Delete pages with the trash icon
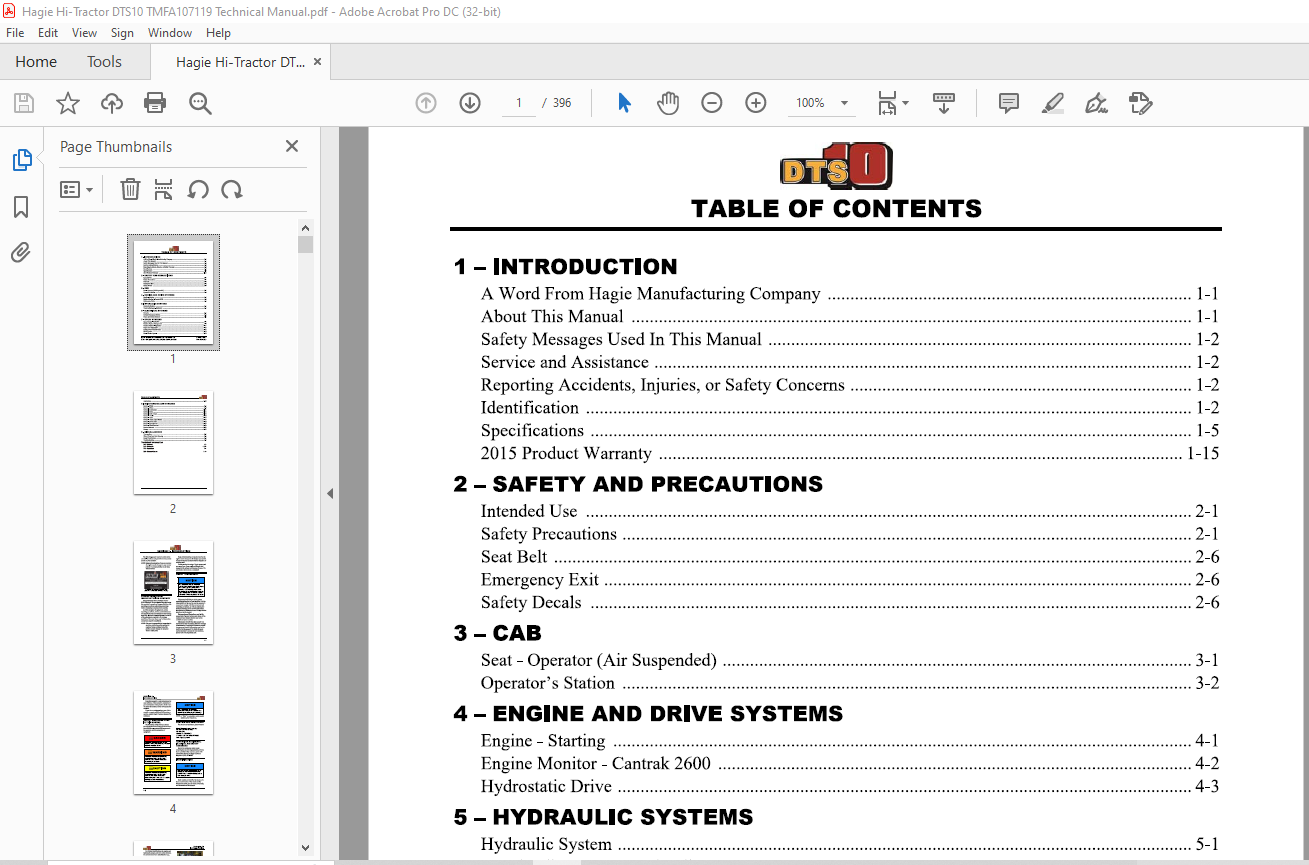Viewport: 1309px width, 865px height. pos(130,189)
